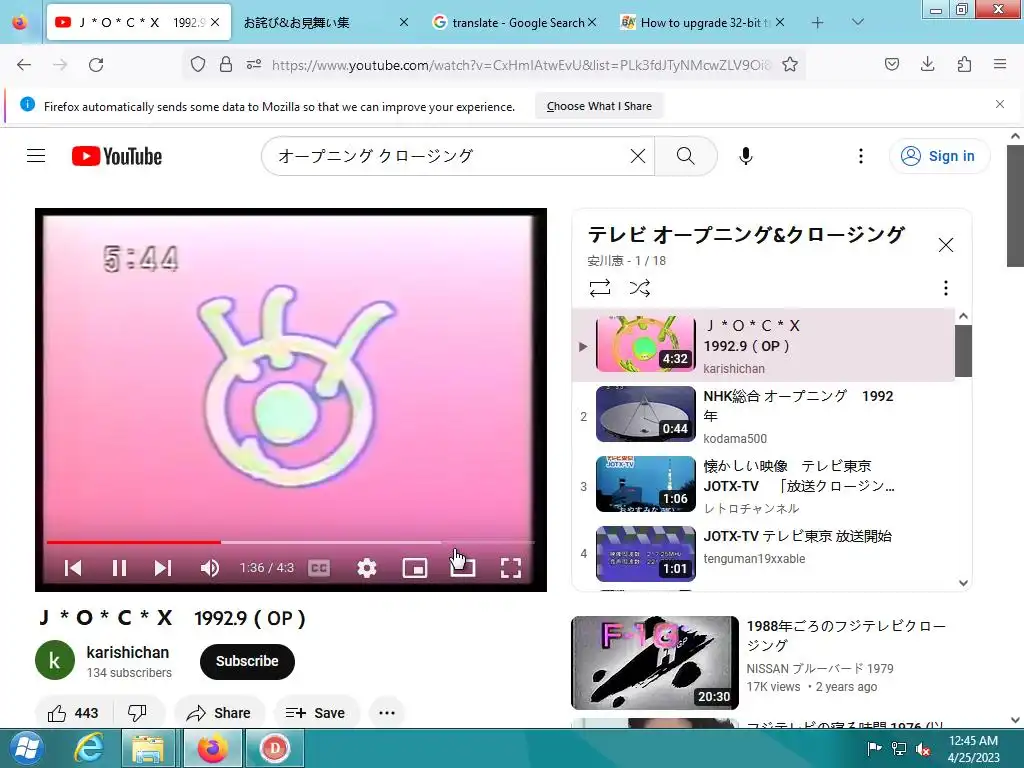Screen dimensions: 1024x768
Task: Open a new Firefox tab
Action: pyautogui.click(x=817, y=23)
